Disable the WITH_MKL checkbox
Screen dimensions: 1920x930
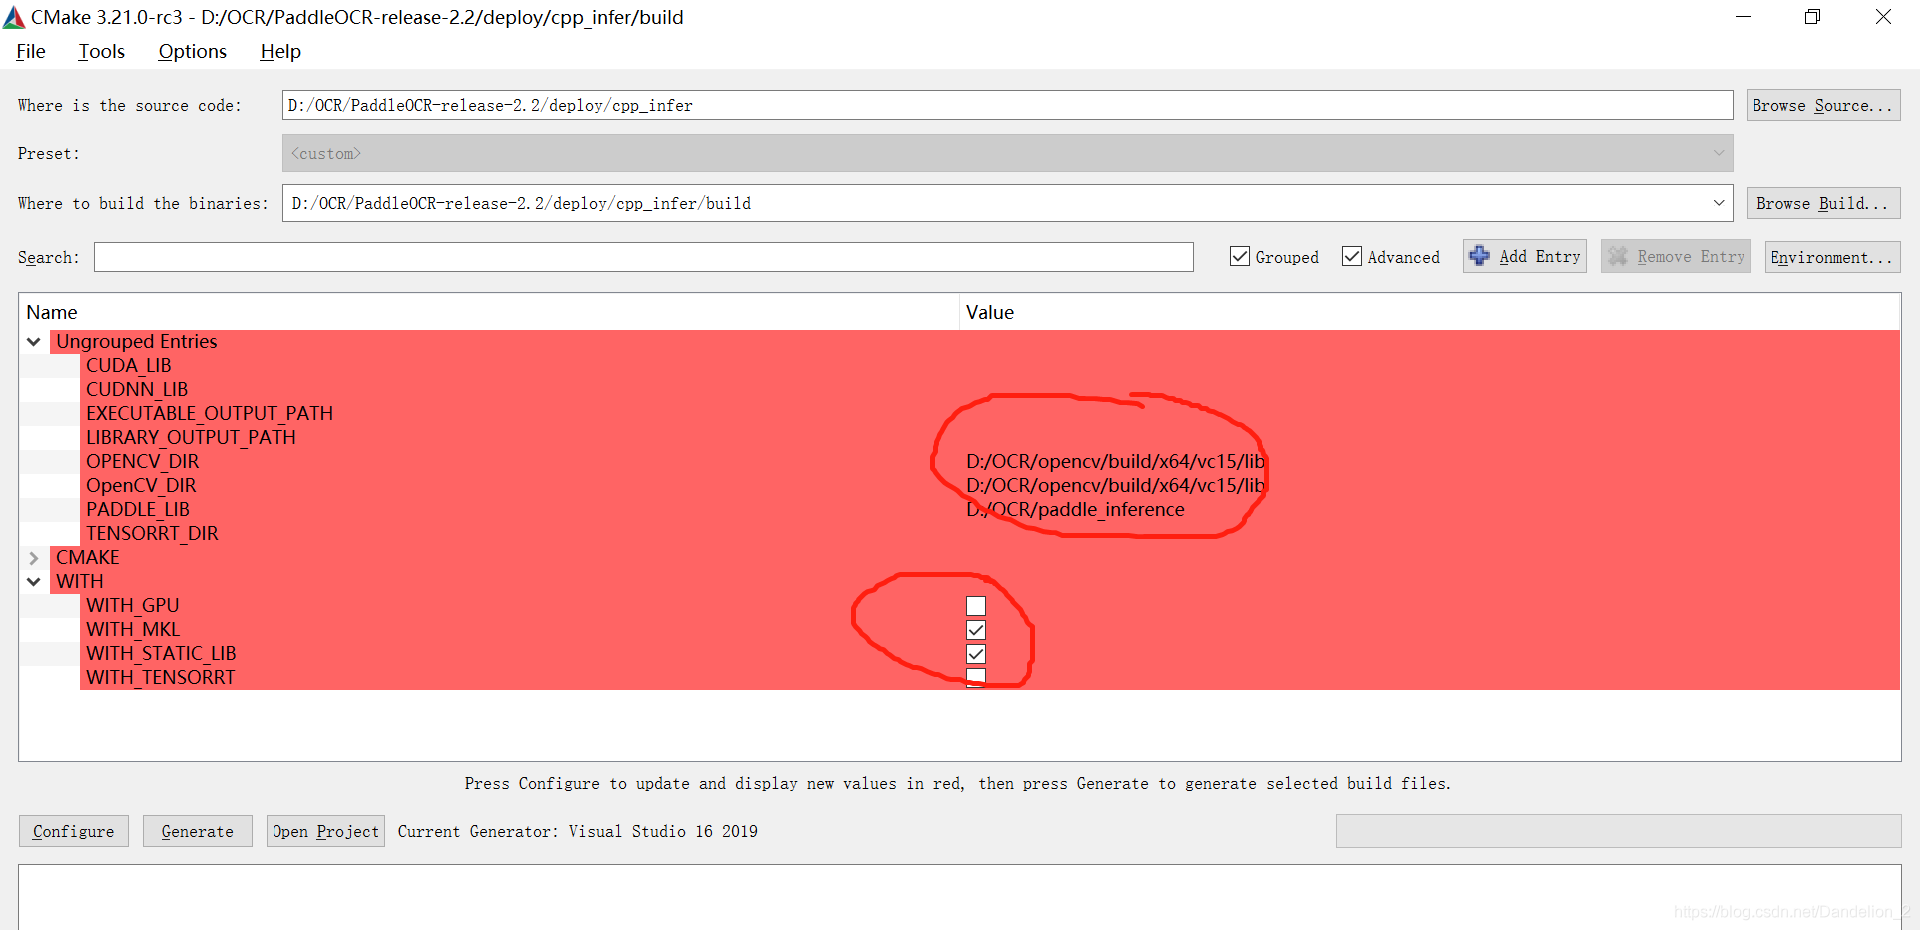975,630
